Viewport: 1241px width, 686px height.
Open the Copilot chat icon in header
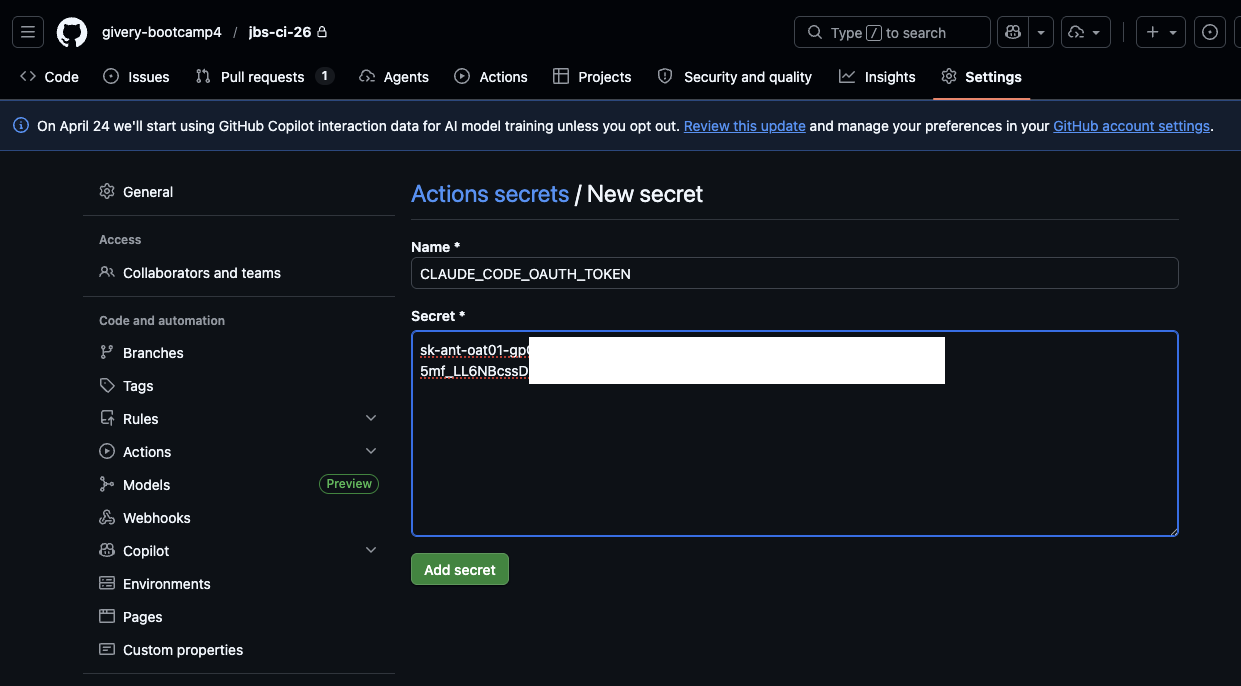(1013, 32)
